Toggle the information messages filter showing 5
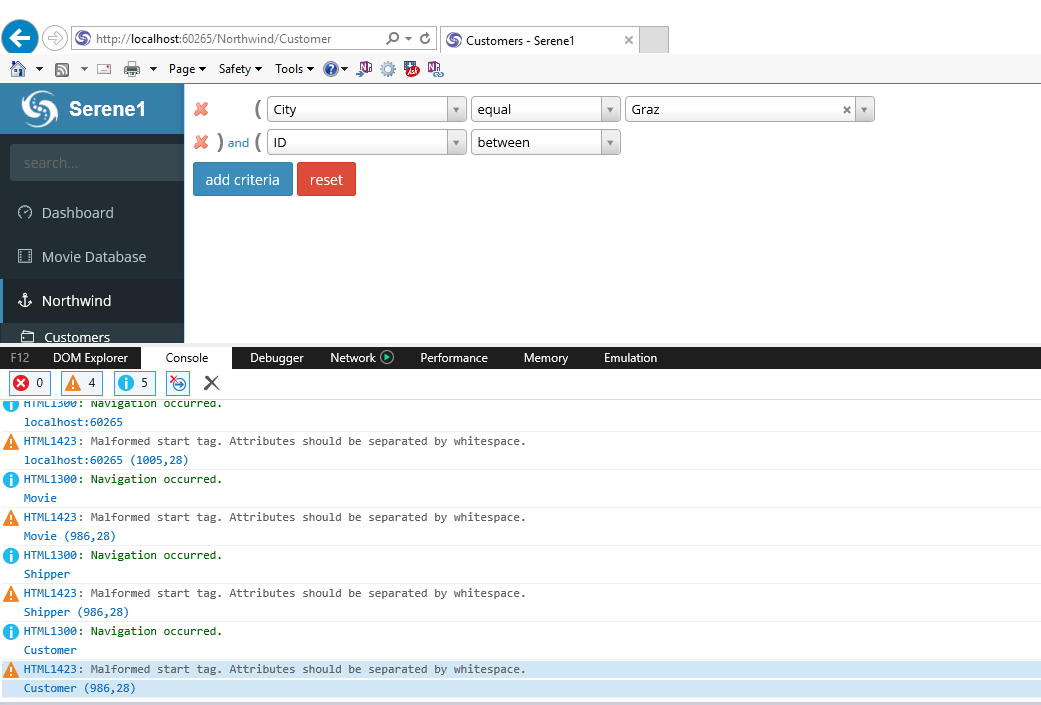The height and width of the screenshot is (705, 1041). click(134, 382)
